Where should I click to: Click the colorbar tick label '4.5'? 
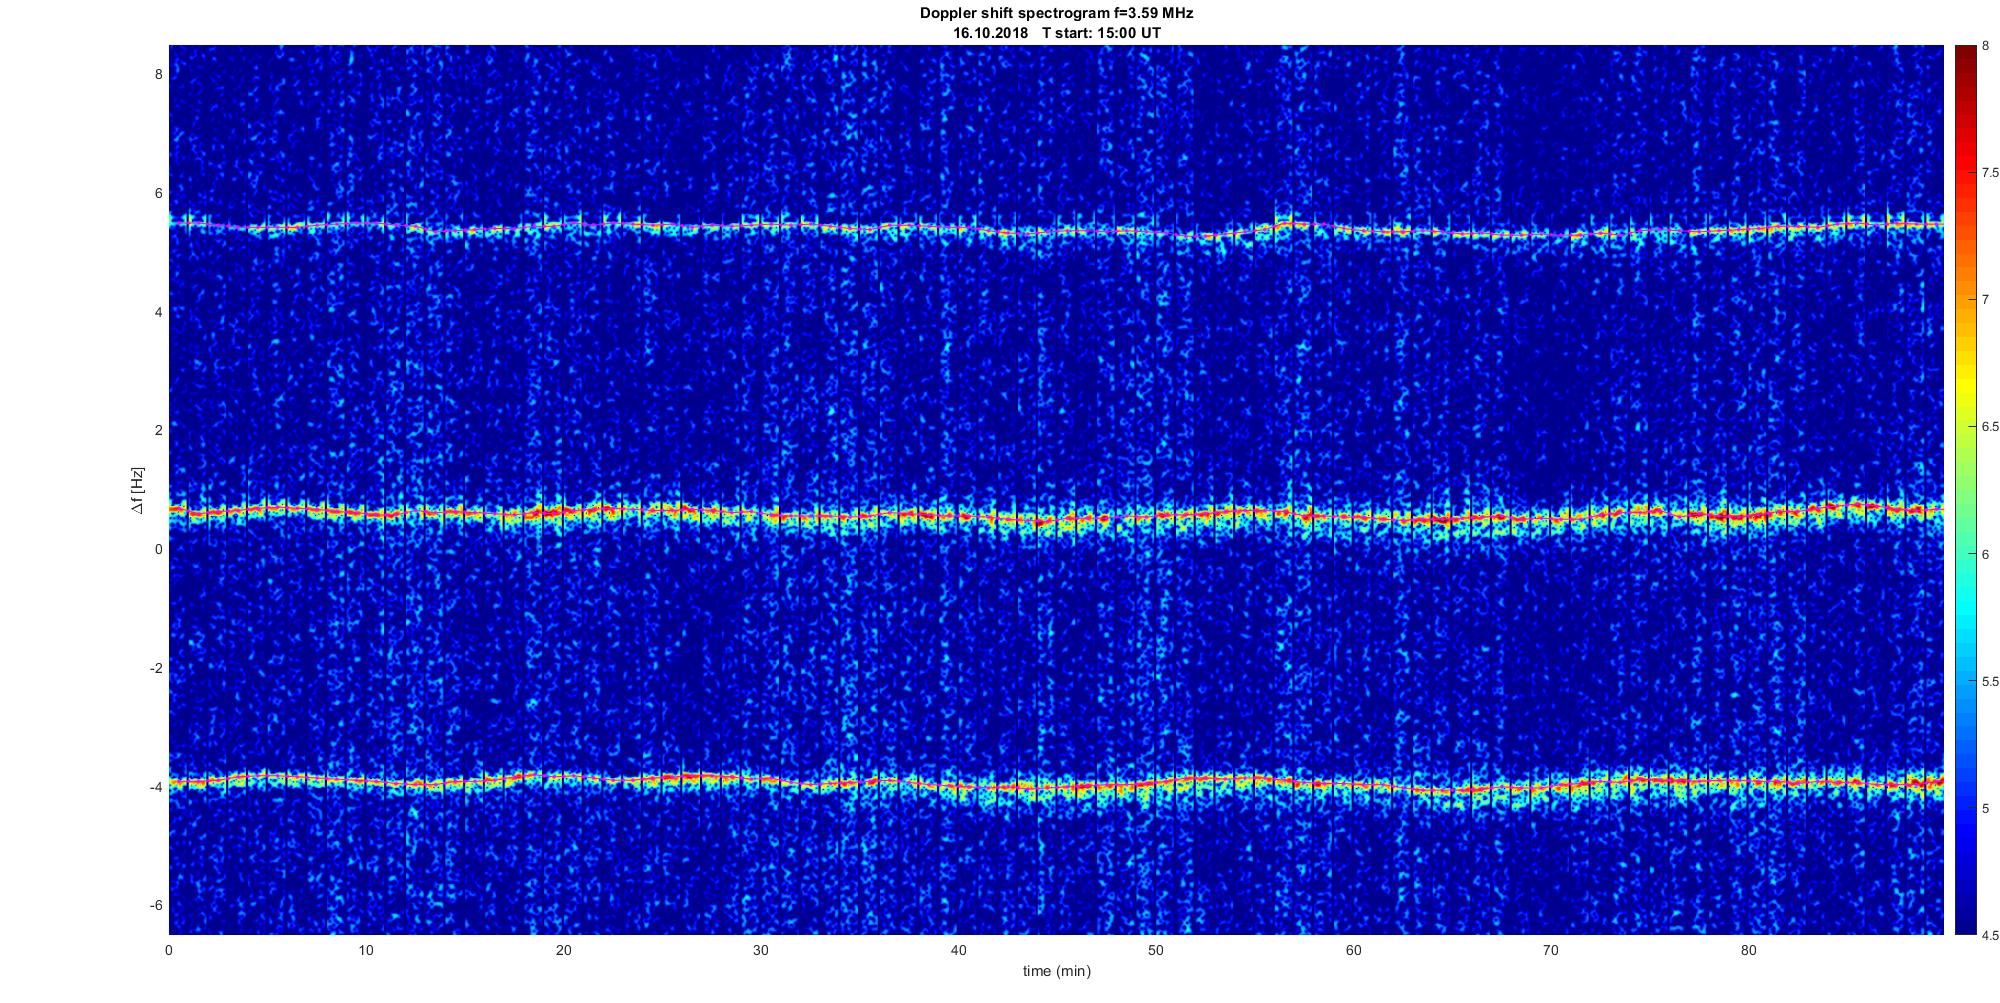click(1990, 936)
